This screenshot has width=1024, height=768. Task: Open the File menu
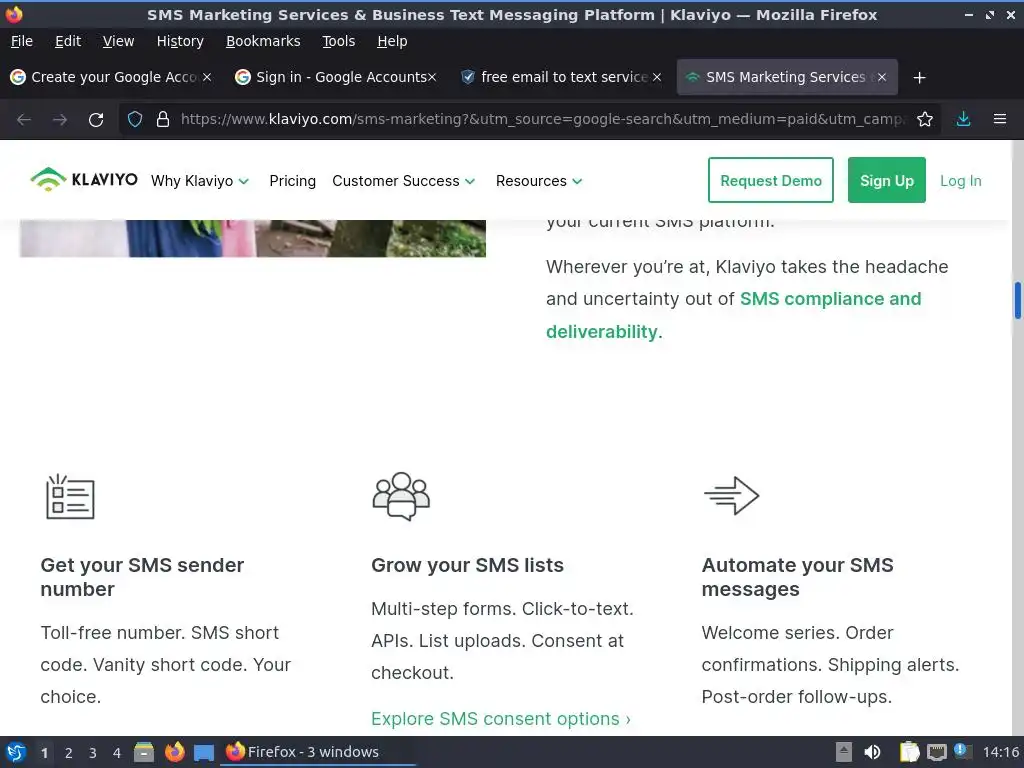(x=22, y=41)
